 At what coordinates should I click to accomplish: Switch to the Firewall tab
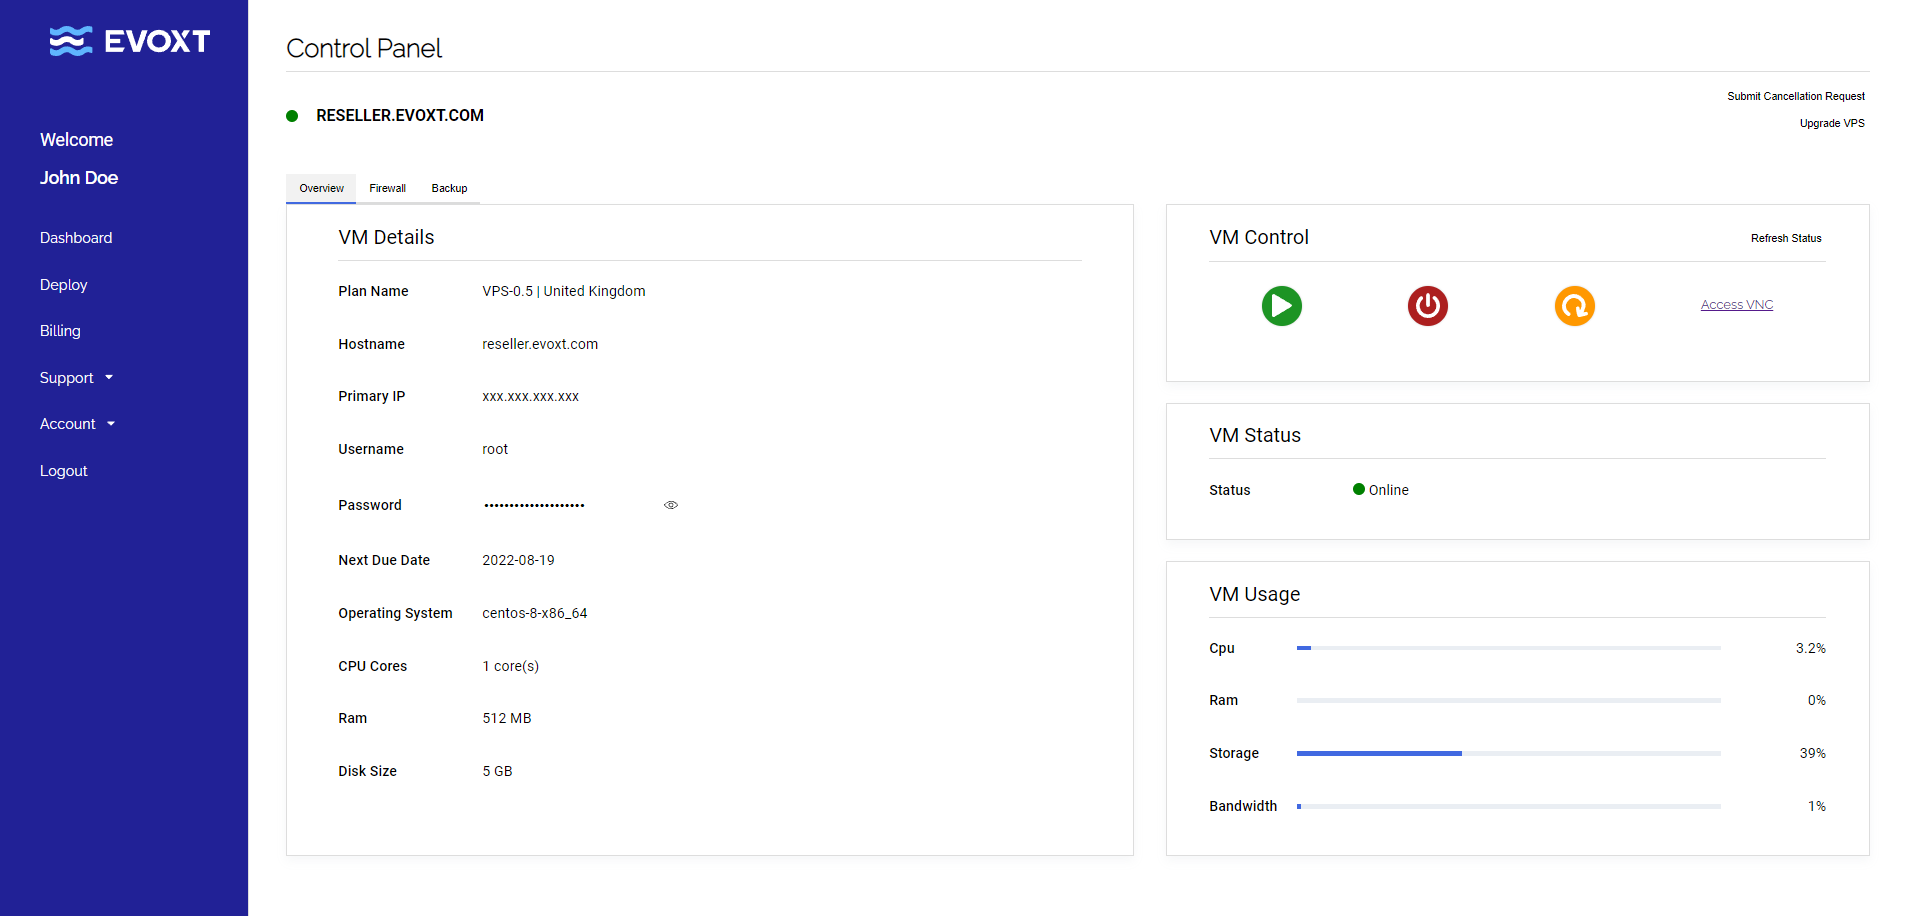(x=387, y=188)
